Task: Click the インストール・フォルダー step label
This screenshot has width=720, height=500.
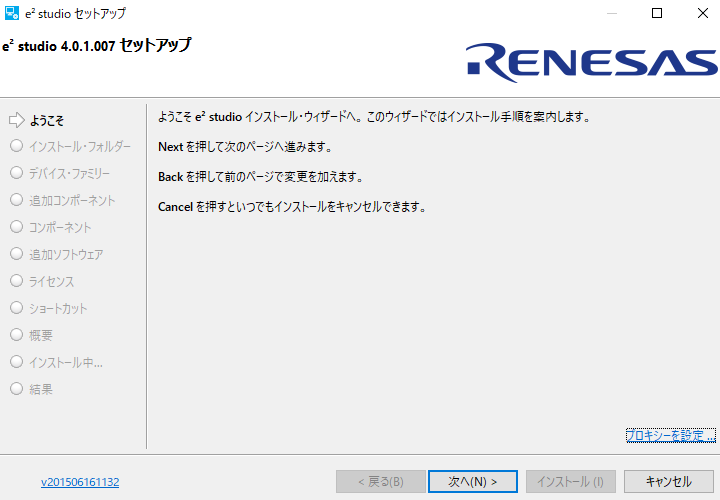Action: point(80,147)
